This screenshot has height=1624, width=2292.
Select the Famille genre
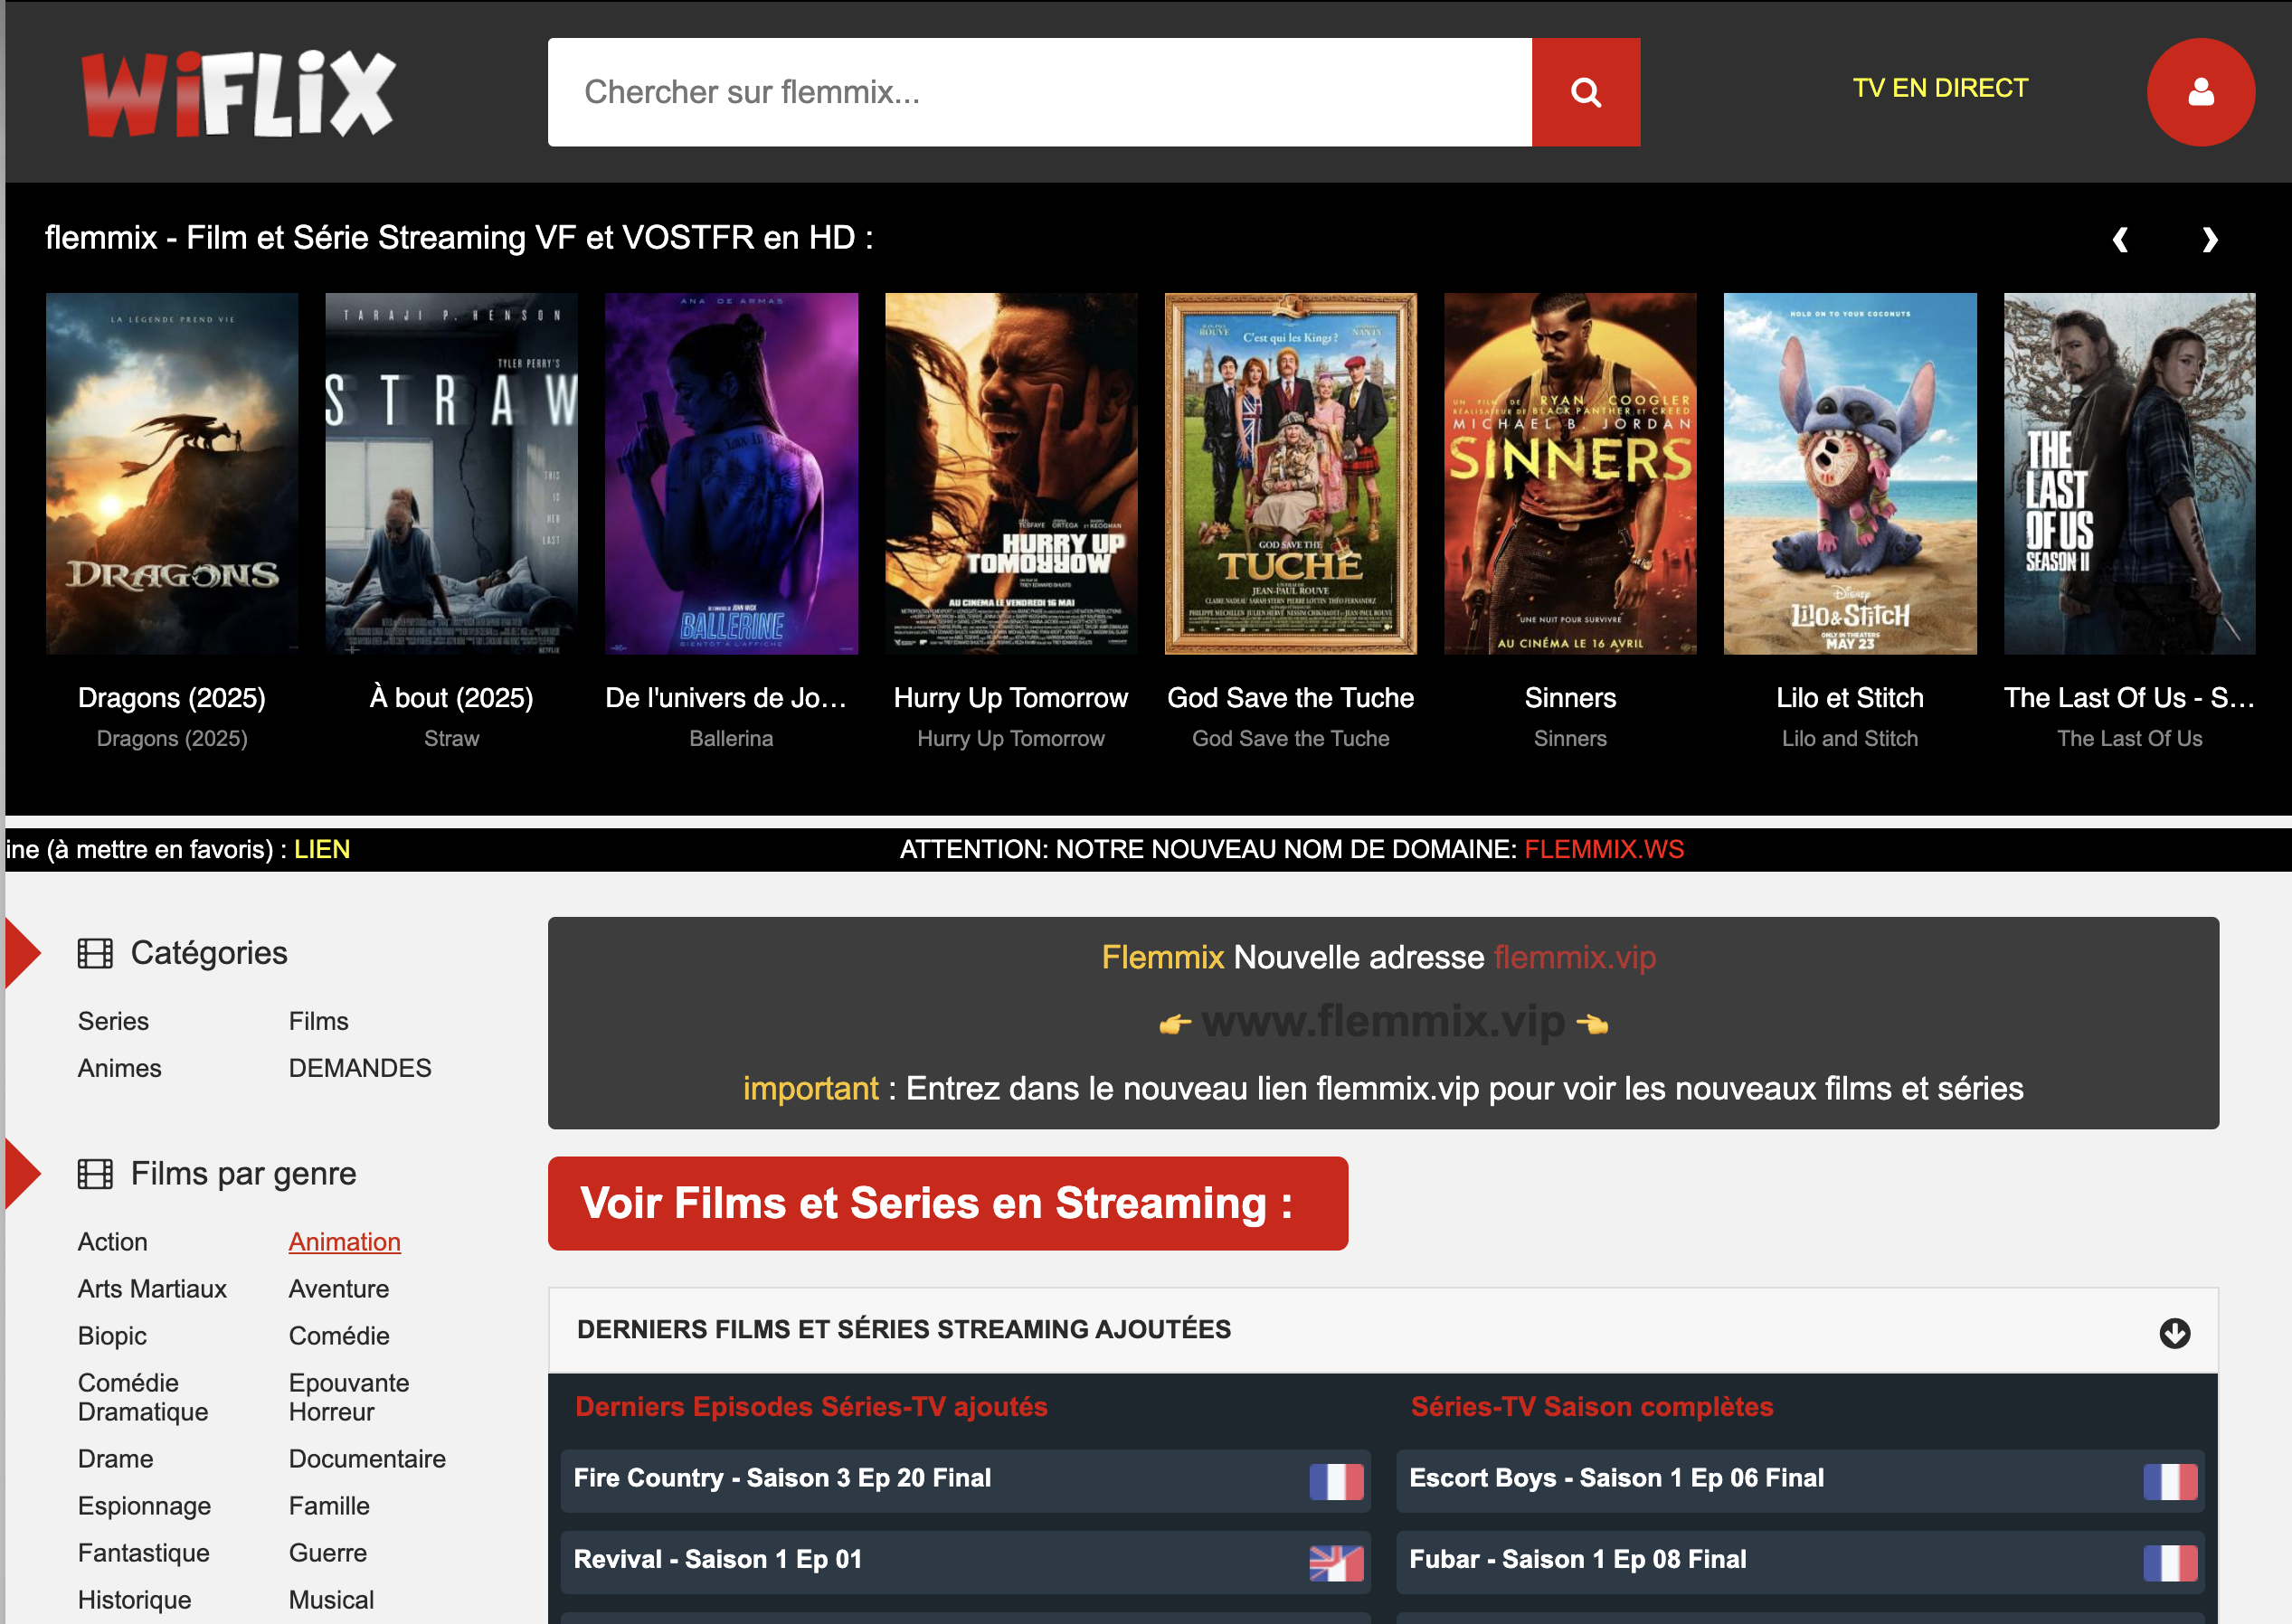329,1506
